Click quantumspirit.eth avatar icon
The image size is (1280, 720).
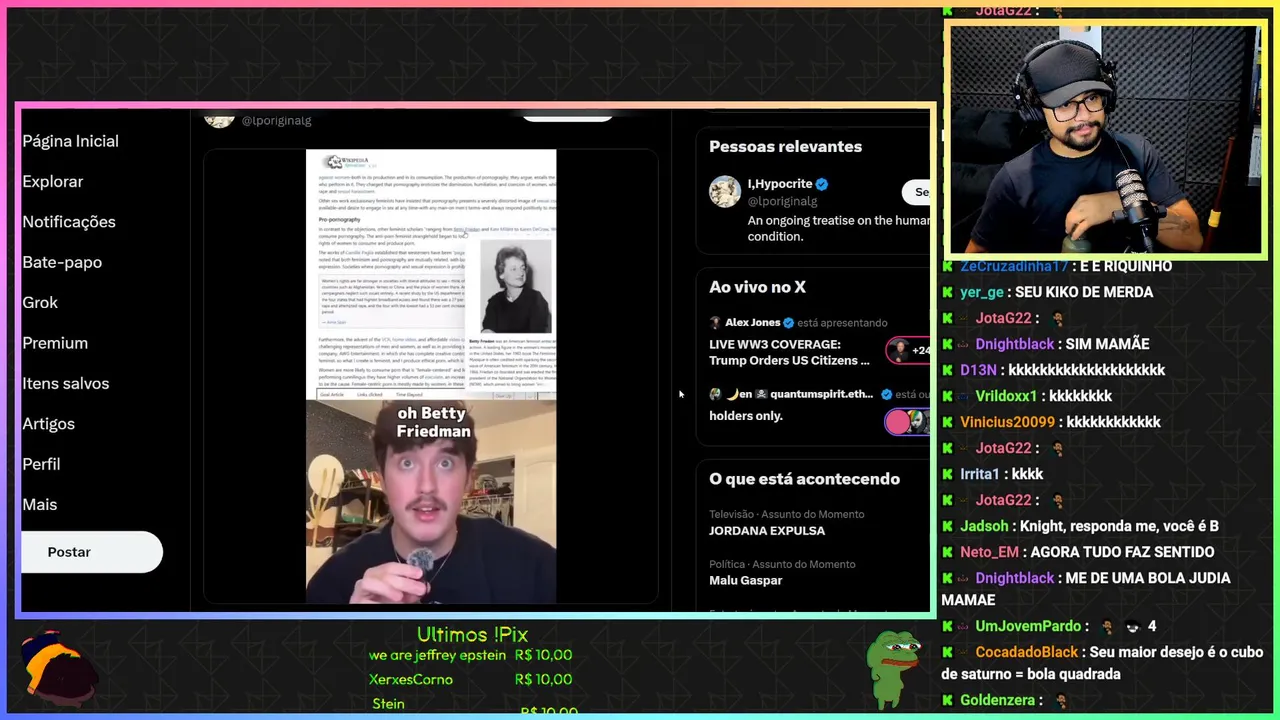(715, 394)
